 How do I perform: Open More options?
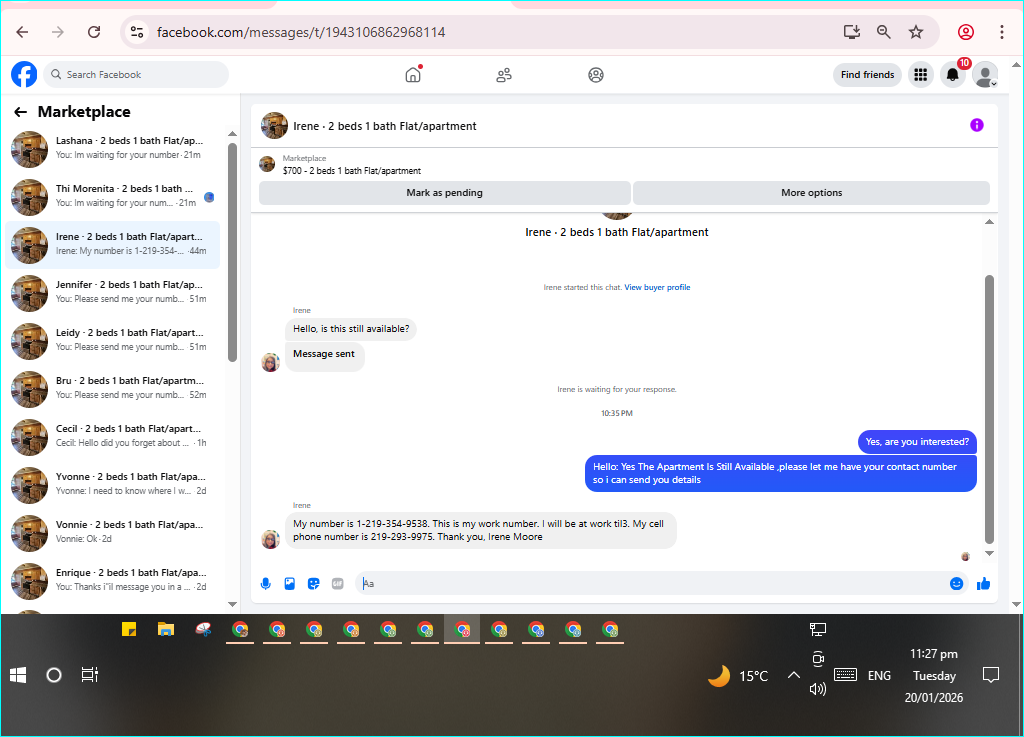click(x=811, y=193)
